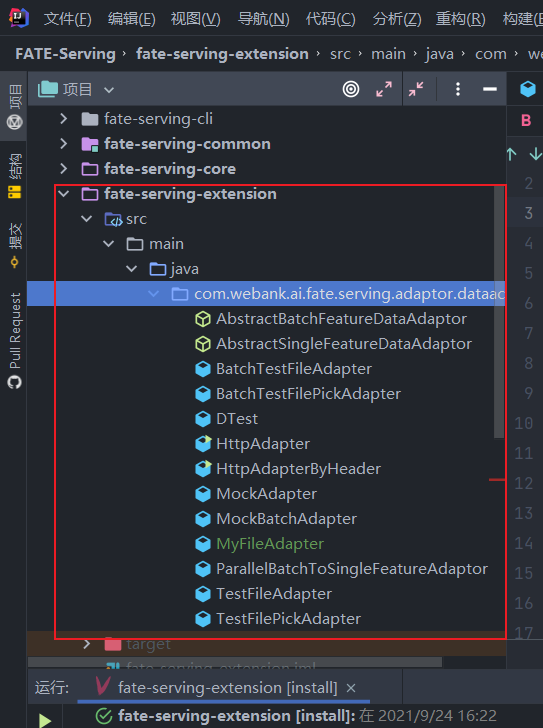Click java in the breadcrumb path

pyautogui.click(x=440, y=55)
